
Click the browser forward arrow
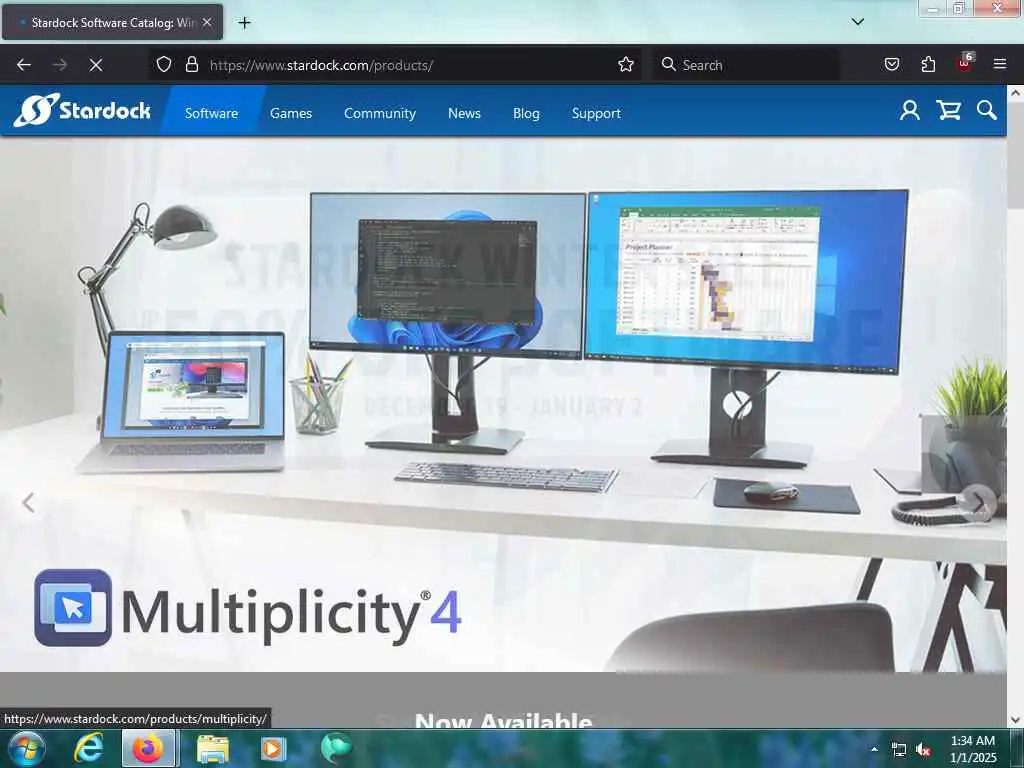coord(59,65)
